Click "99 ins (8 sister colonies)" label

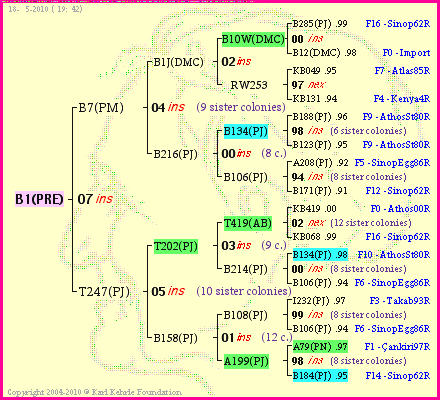tap(349, 315)
